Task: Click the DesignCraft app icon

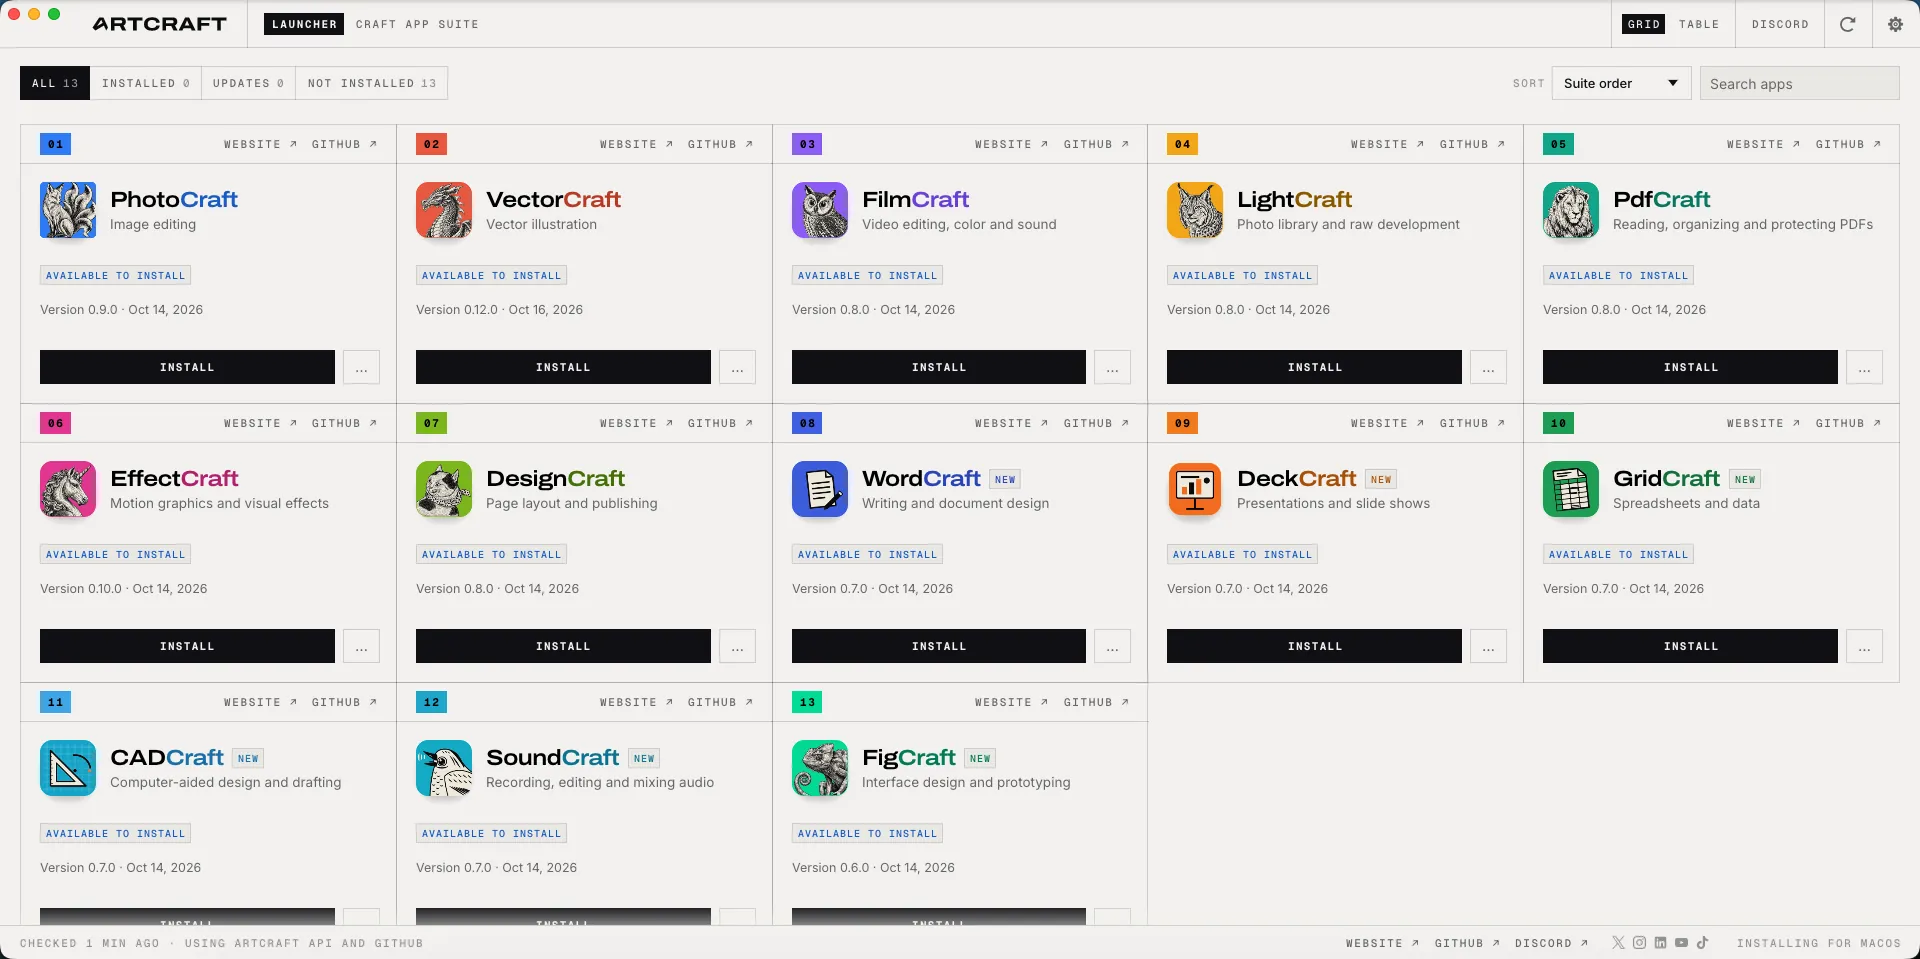Action: tap(444, 489)
